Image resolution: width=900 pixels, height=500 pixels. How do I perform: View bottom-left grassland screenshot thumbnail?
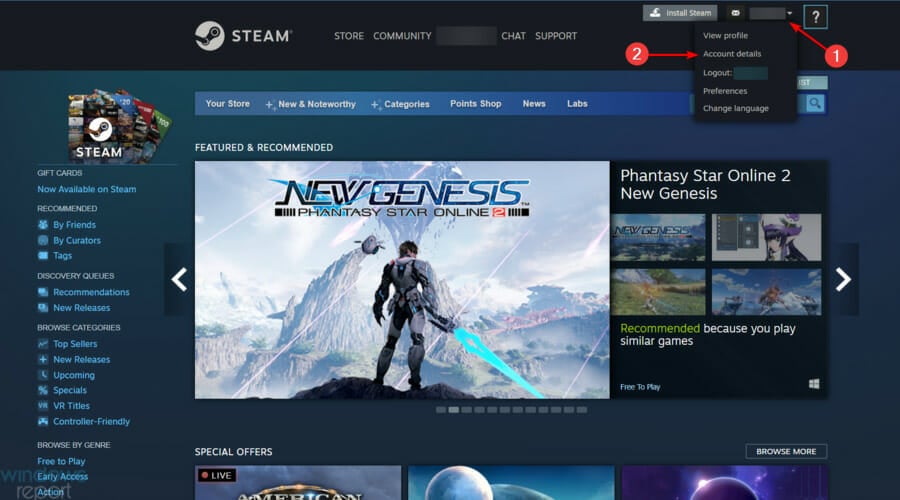[x=658, y=292]
